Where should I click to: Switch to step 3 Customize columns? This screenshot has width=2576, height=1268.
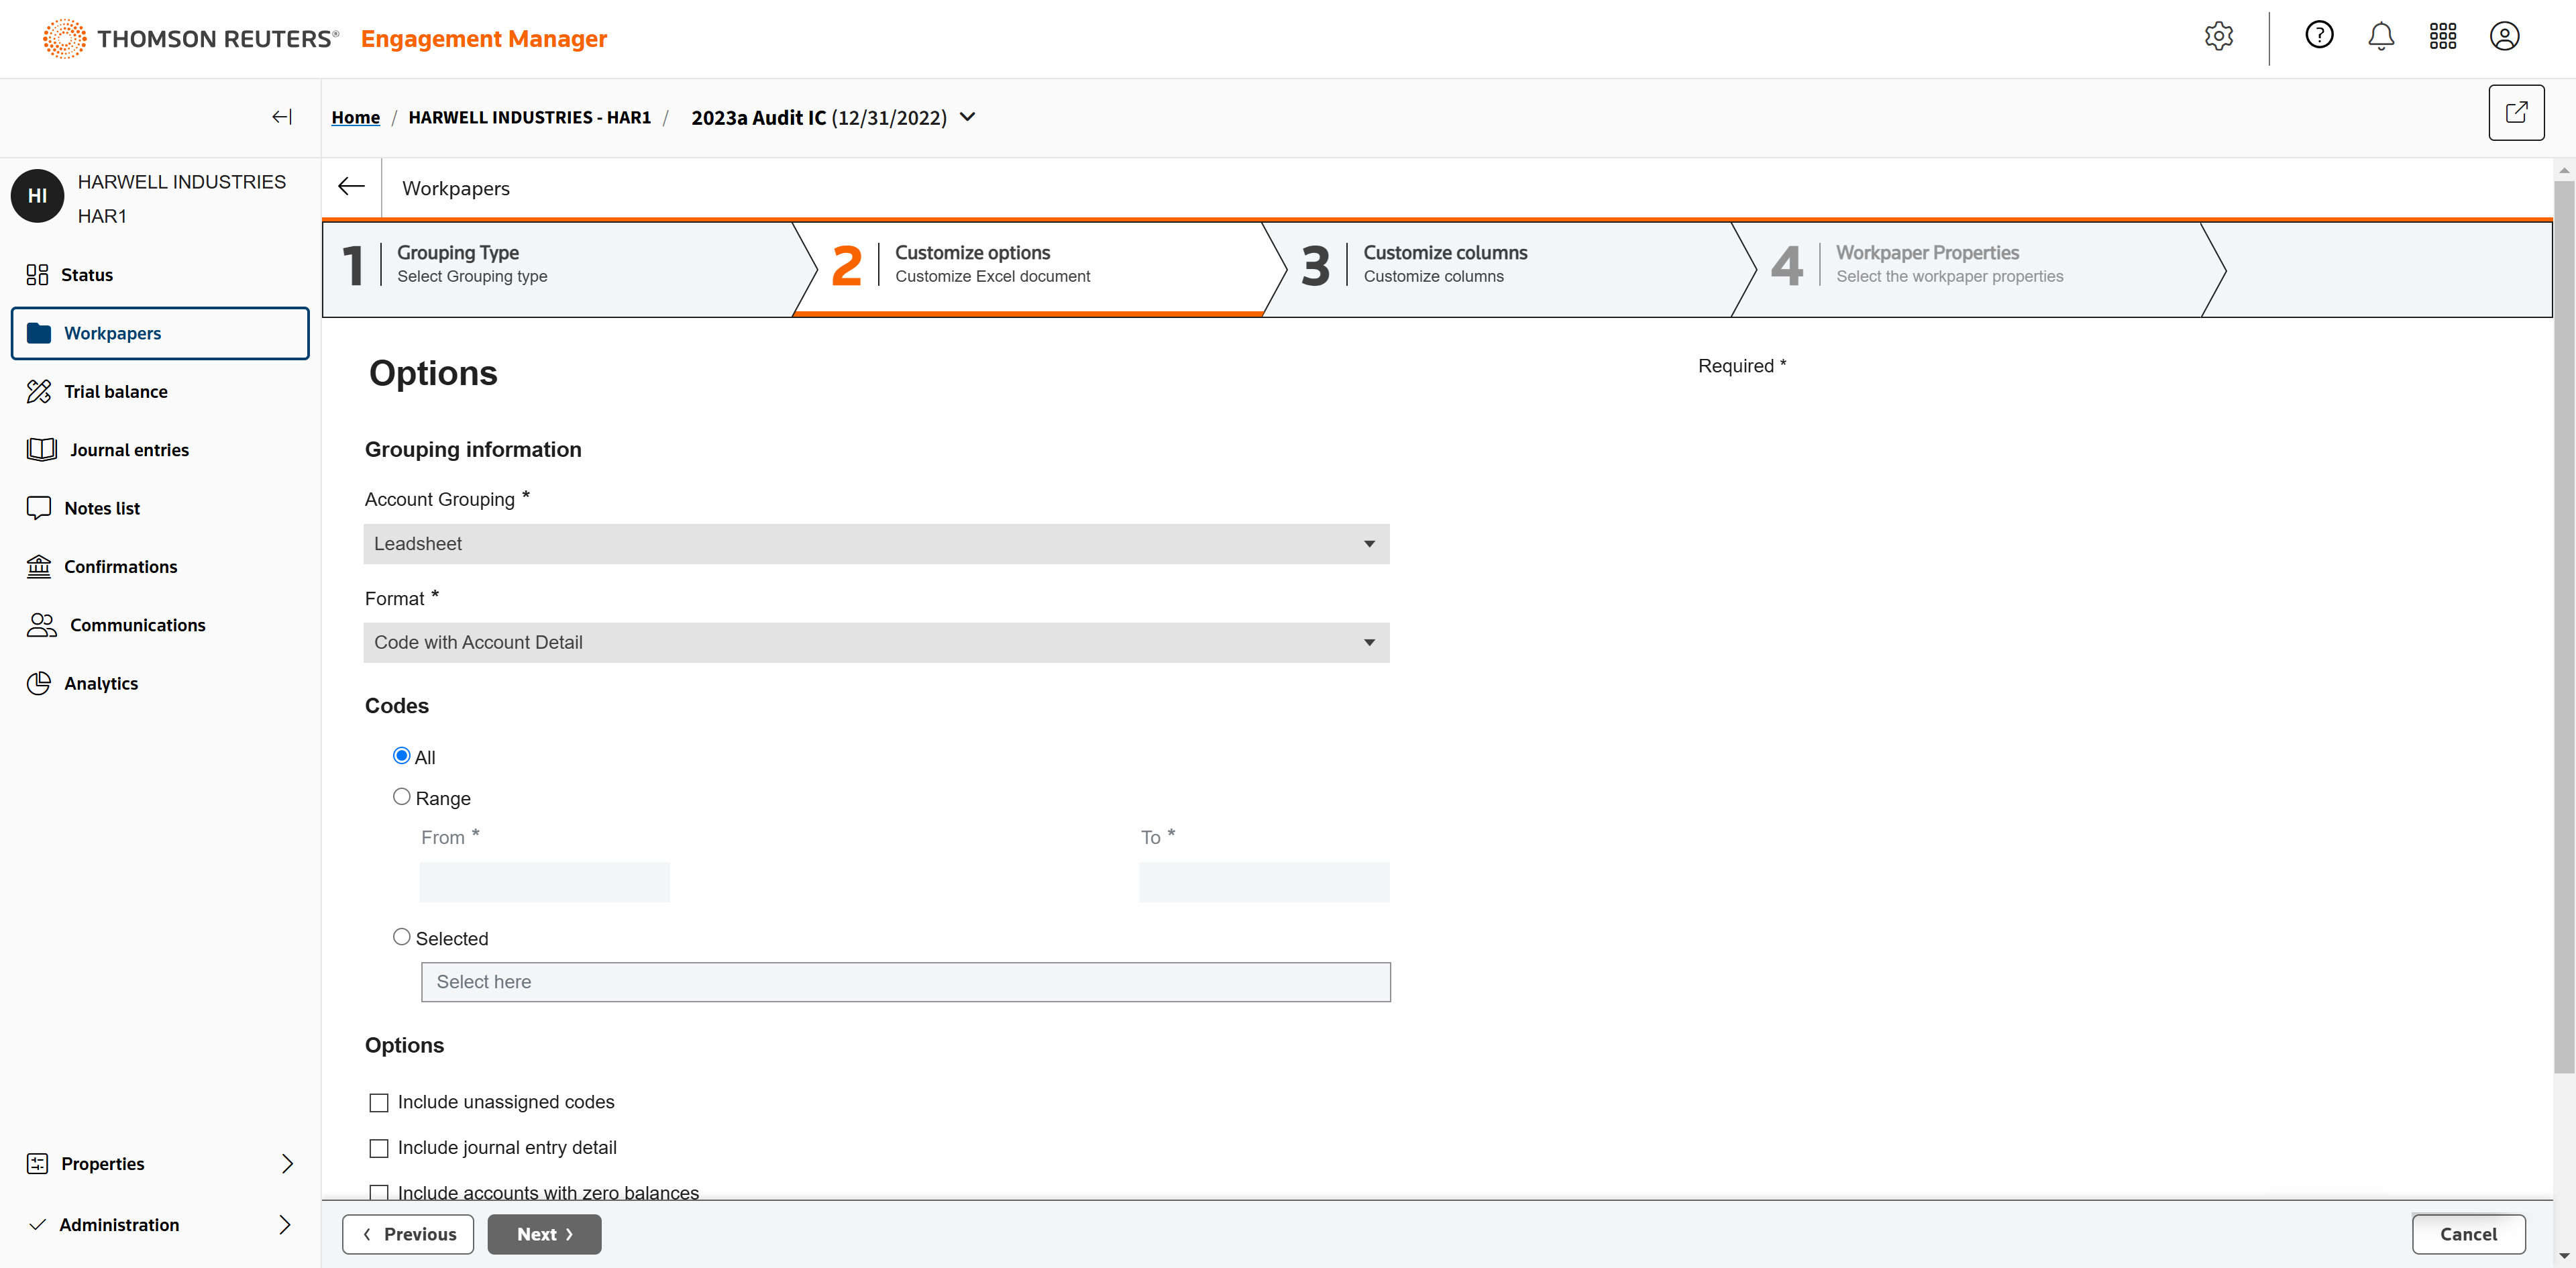pos(1444,264)
